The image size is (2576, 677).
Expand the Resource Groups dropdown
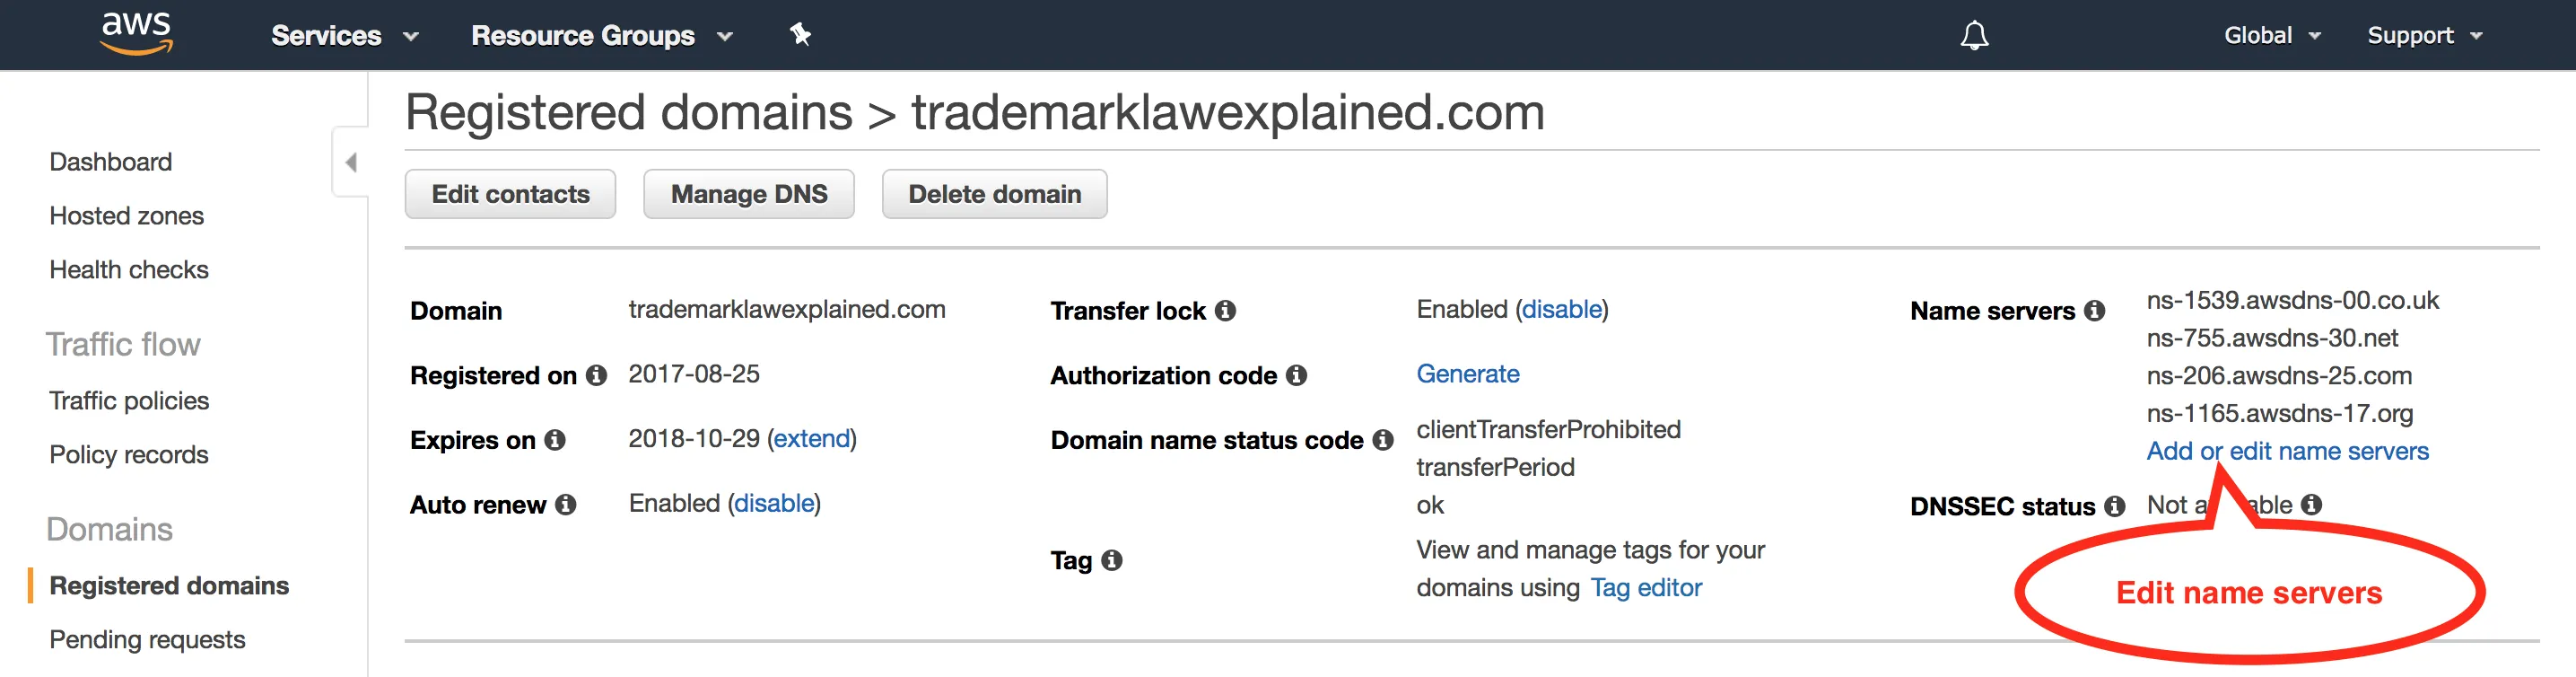601,36
